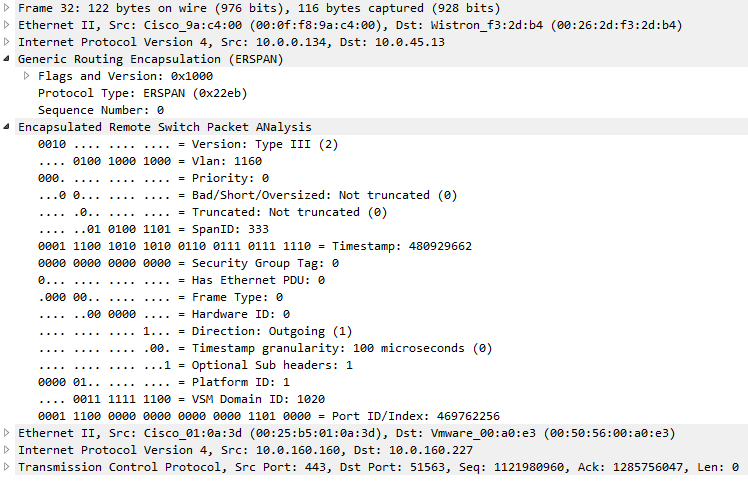
Task: Expand IPv4 Src 10.0.0.134 node
Action: click(x=6, y=42)
